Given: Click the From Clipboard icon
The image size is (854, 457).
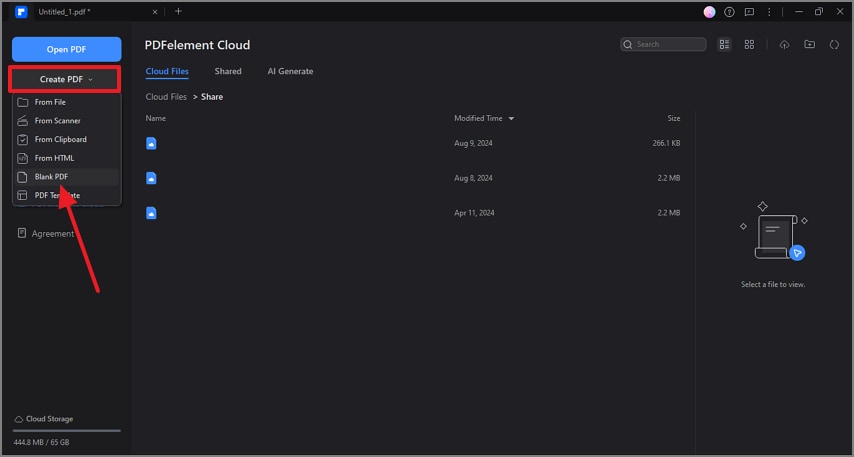Looking at the screenshot, I should [x=22, y=139].
